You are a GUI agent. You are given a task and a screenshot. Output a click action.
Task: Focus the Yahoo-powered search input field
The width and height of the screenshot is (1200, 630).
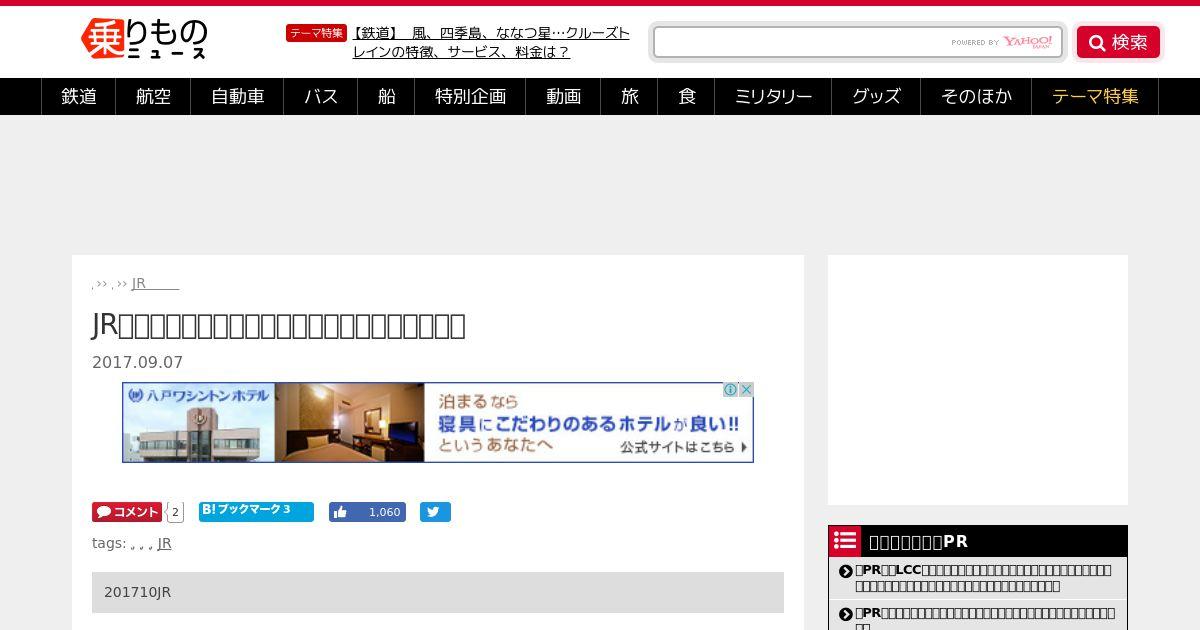coord(858,42)
